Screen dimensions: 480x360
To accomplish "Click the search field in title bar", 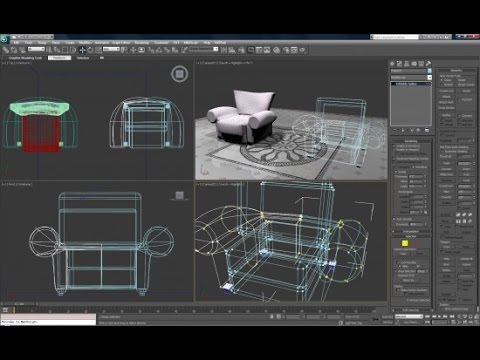I will 394,37.
